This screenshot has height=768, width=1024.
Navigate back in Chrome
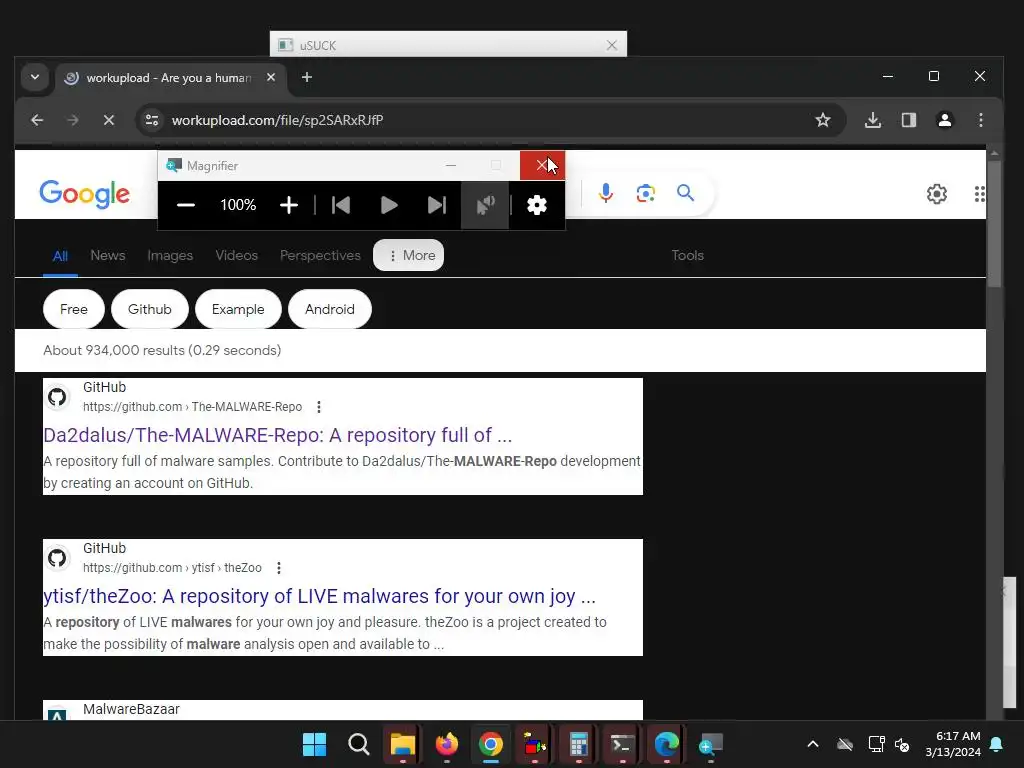(x=37, y=120)
